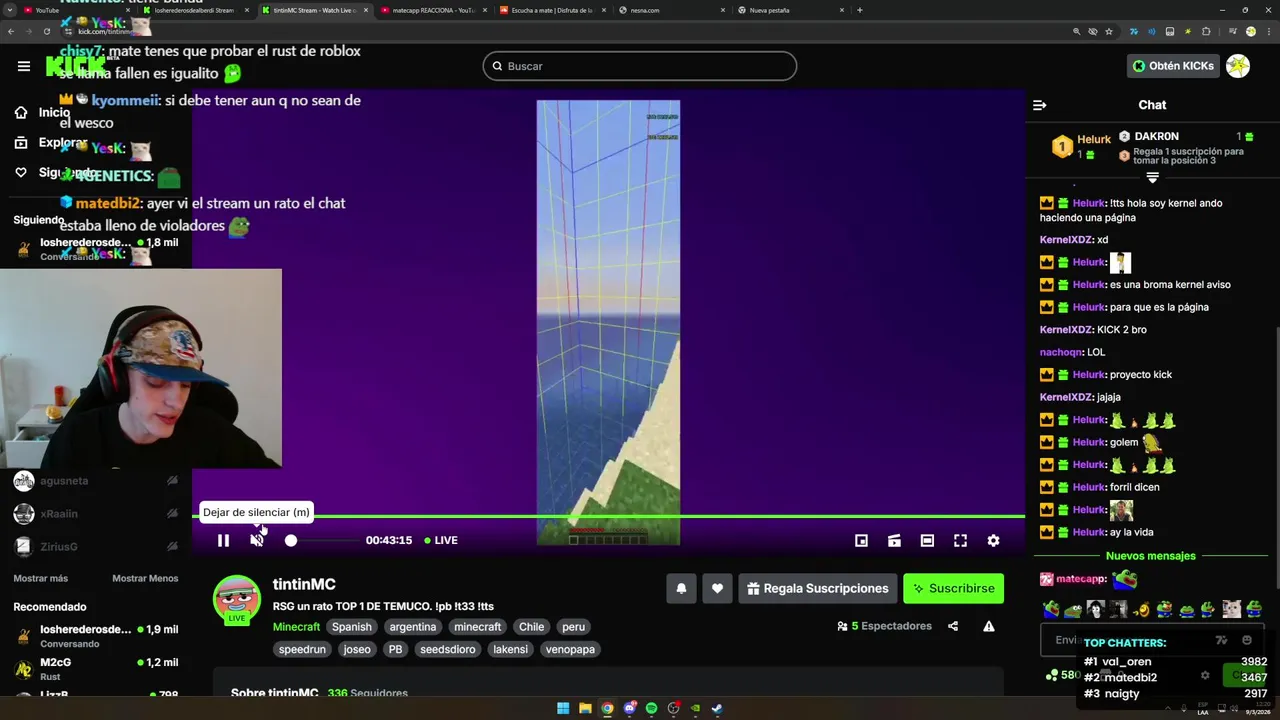Adjust the player volume slider
Viewport: 1280px width, 720px height.
tap(322, 540)
